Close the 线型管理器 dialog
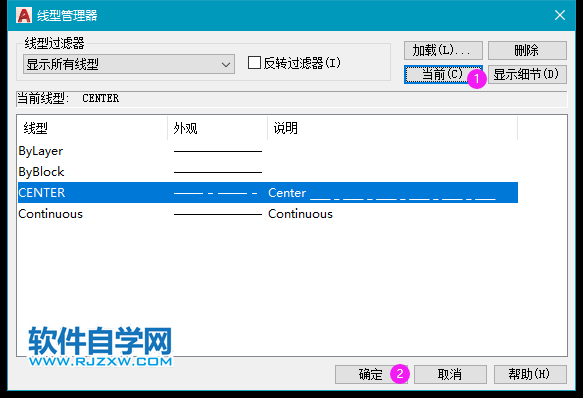Screen dimensions: 583x398 coord(560,15)
